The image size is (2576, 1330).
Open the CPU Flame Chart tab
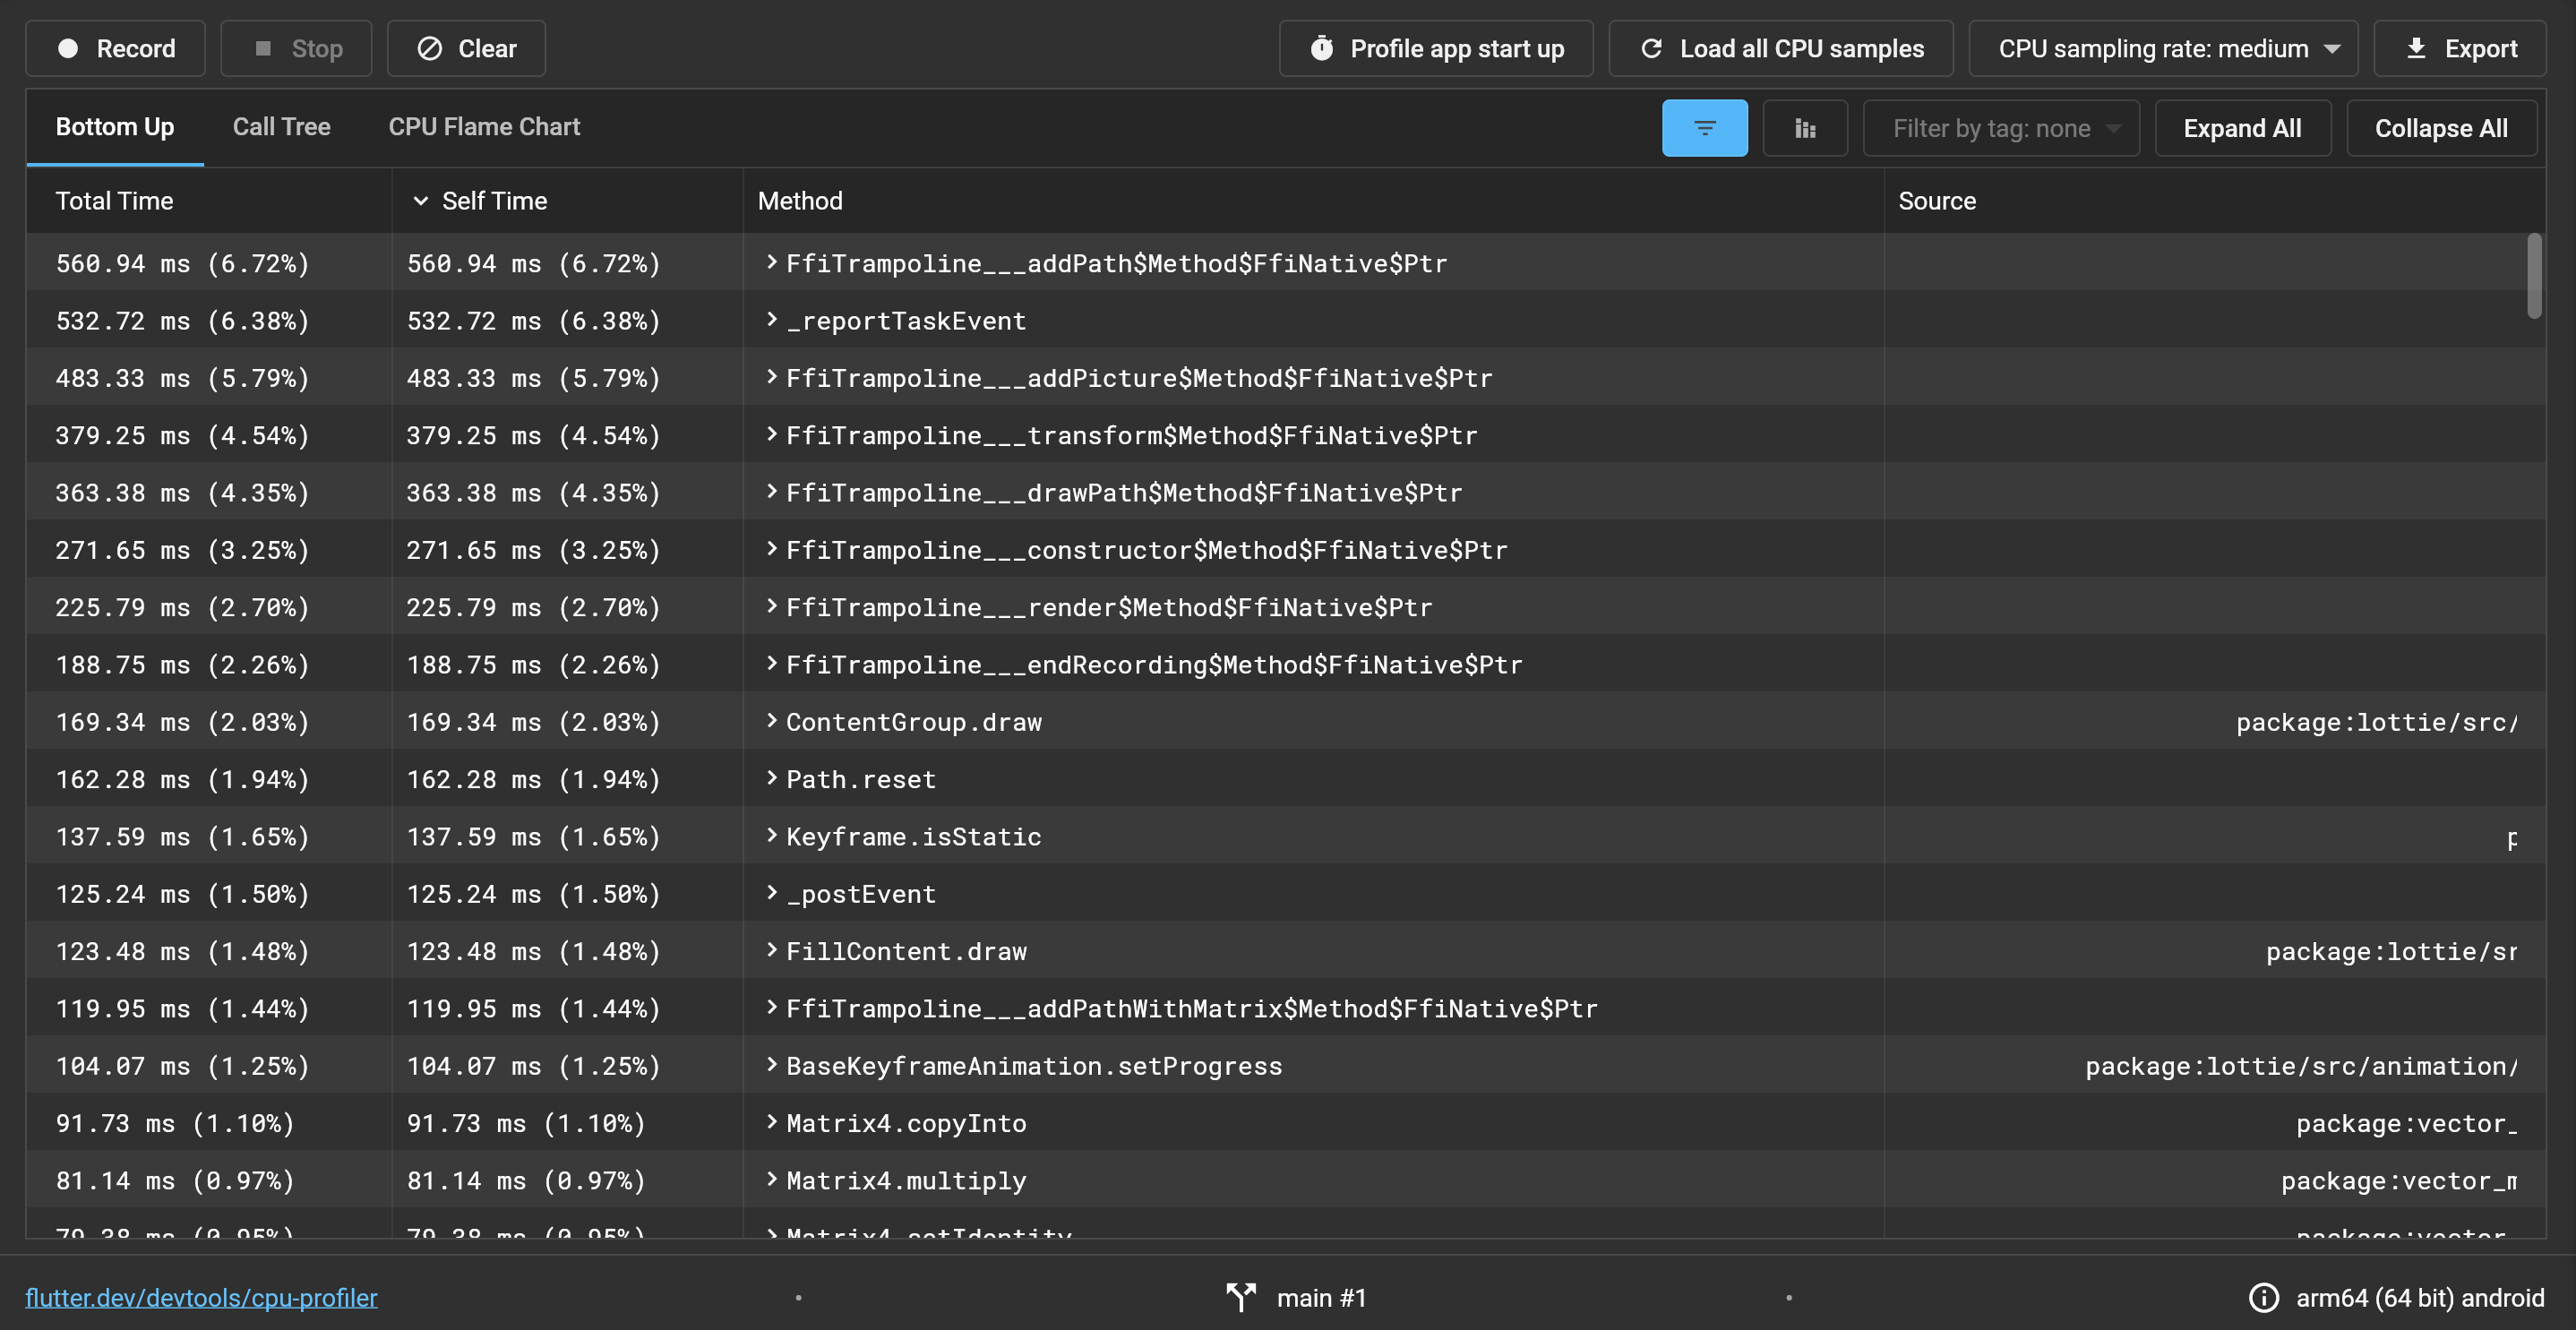[x=484, y=127]
